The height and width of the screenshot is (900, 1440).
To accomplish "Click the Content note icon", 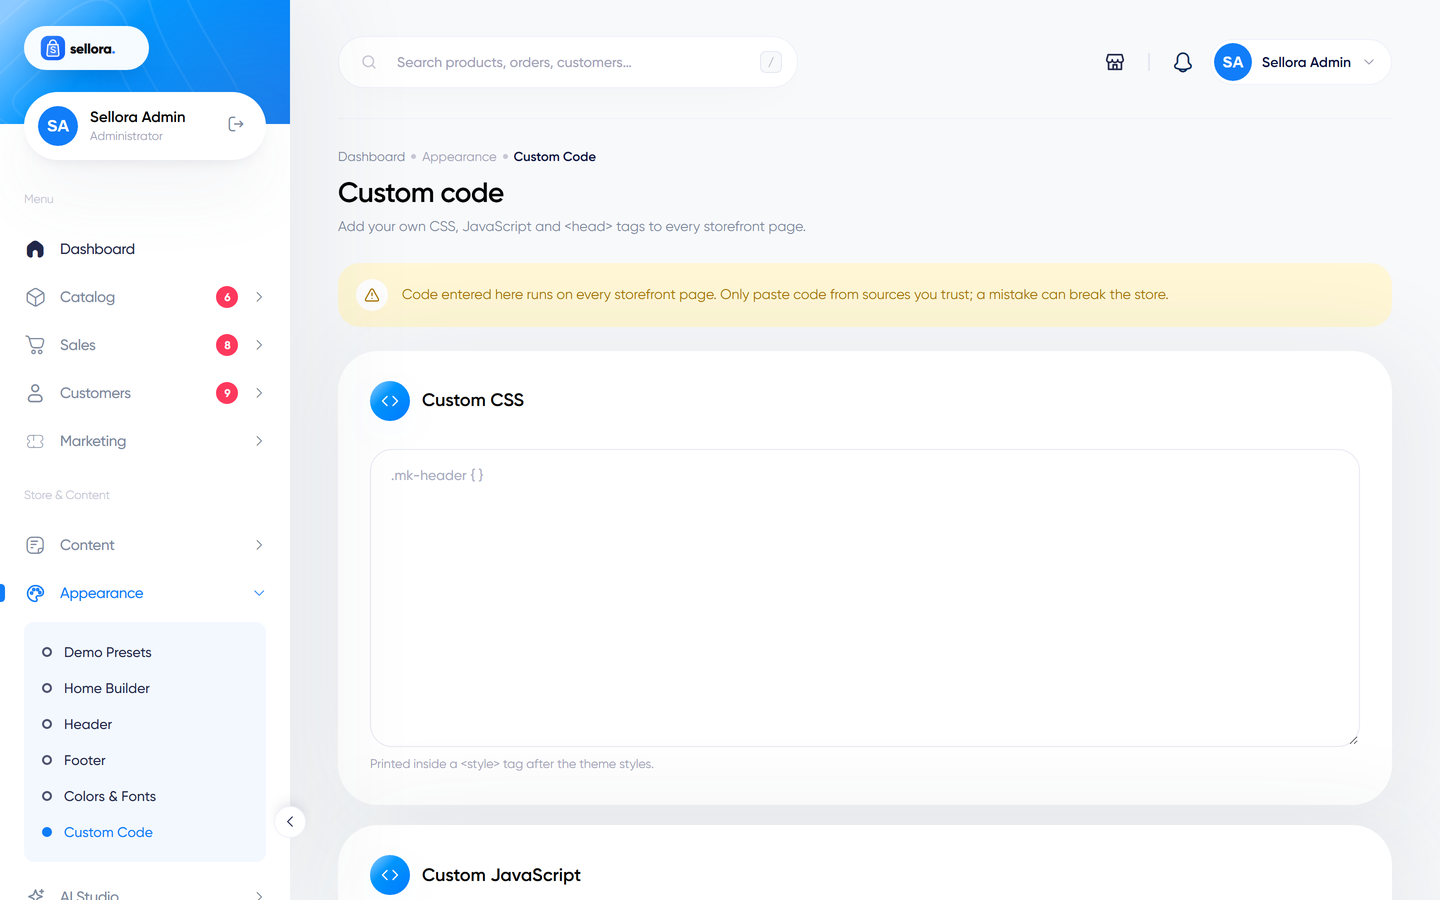I will (x=35, y=545).
